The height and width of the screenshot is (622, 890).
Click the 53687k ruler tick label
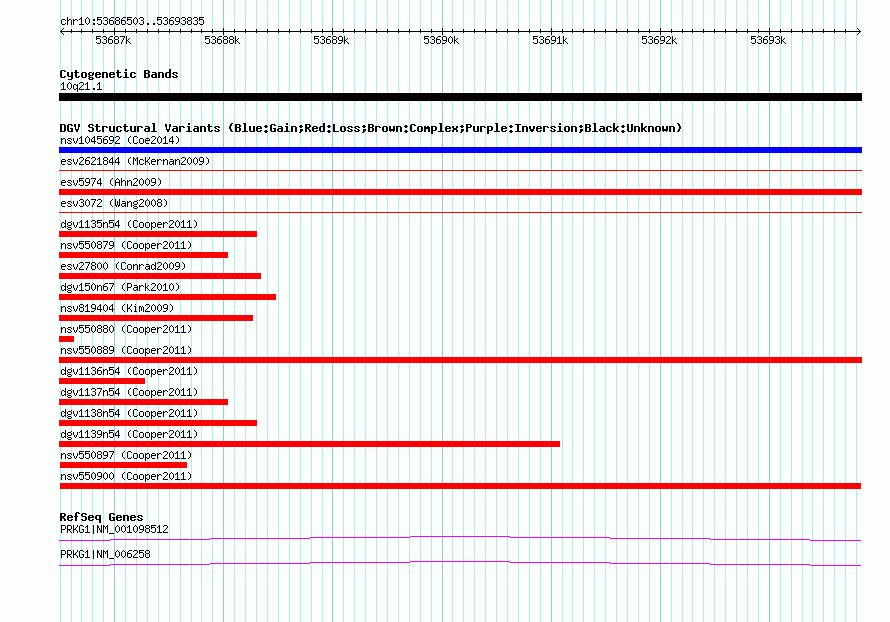tap(113, 40)
